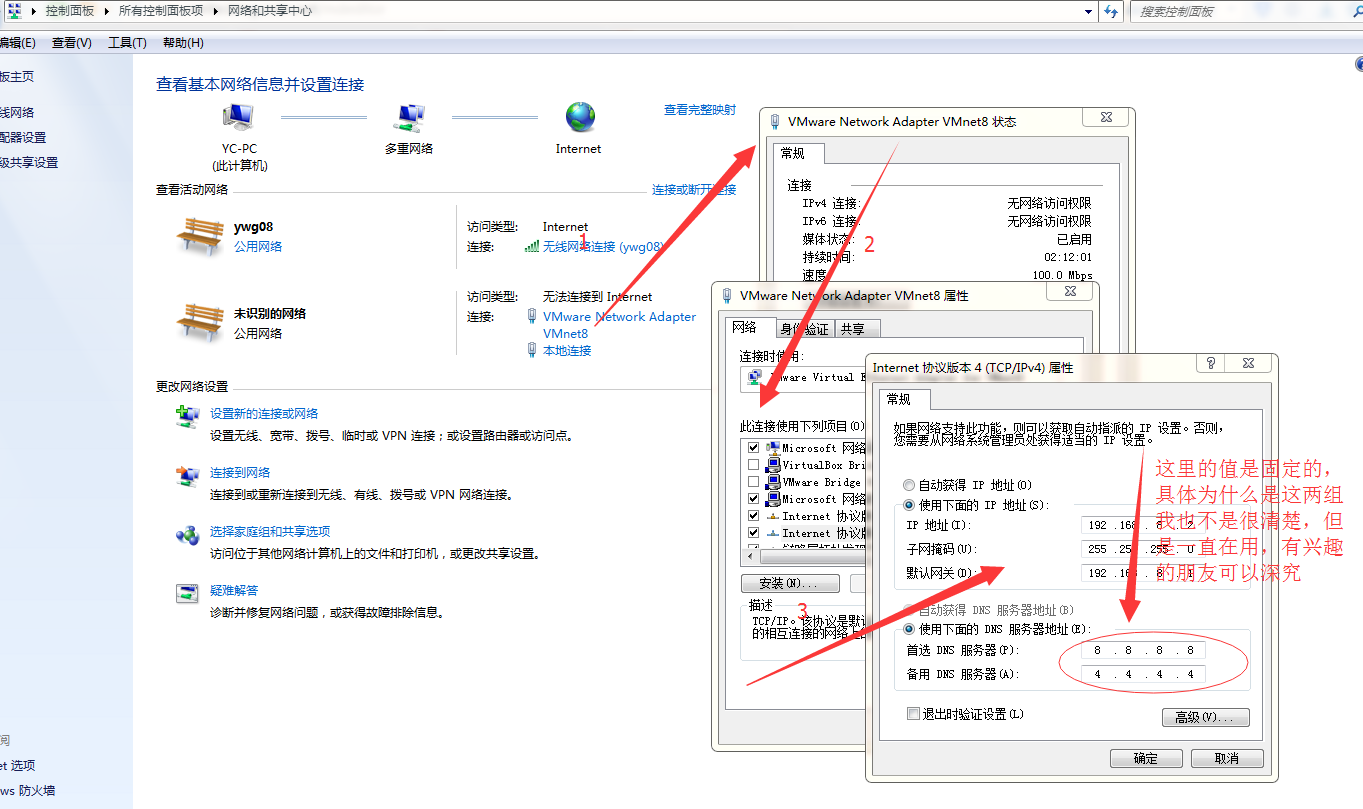Click the VMnet8 属性 dialog title icon
This screenshot has width=1363, height=809.
tap(727, 296)
